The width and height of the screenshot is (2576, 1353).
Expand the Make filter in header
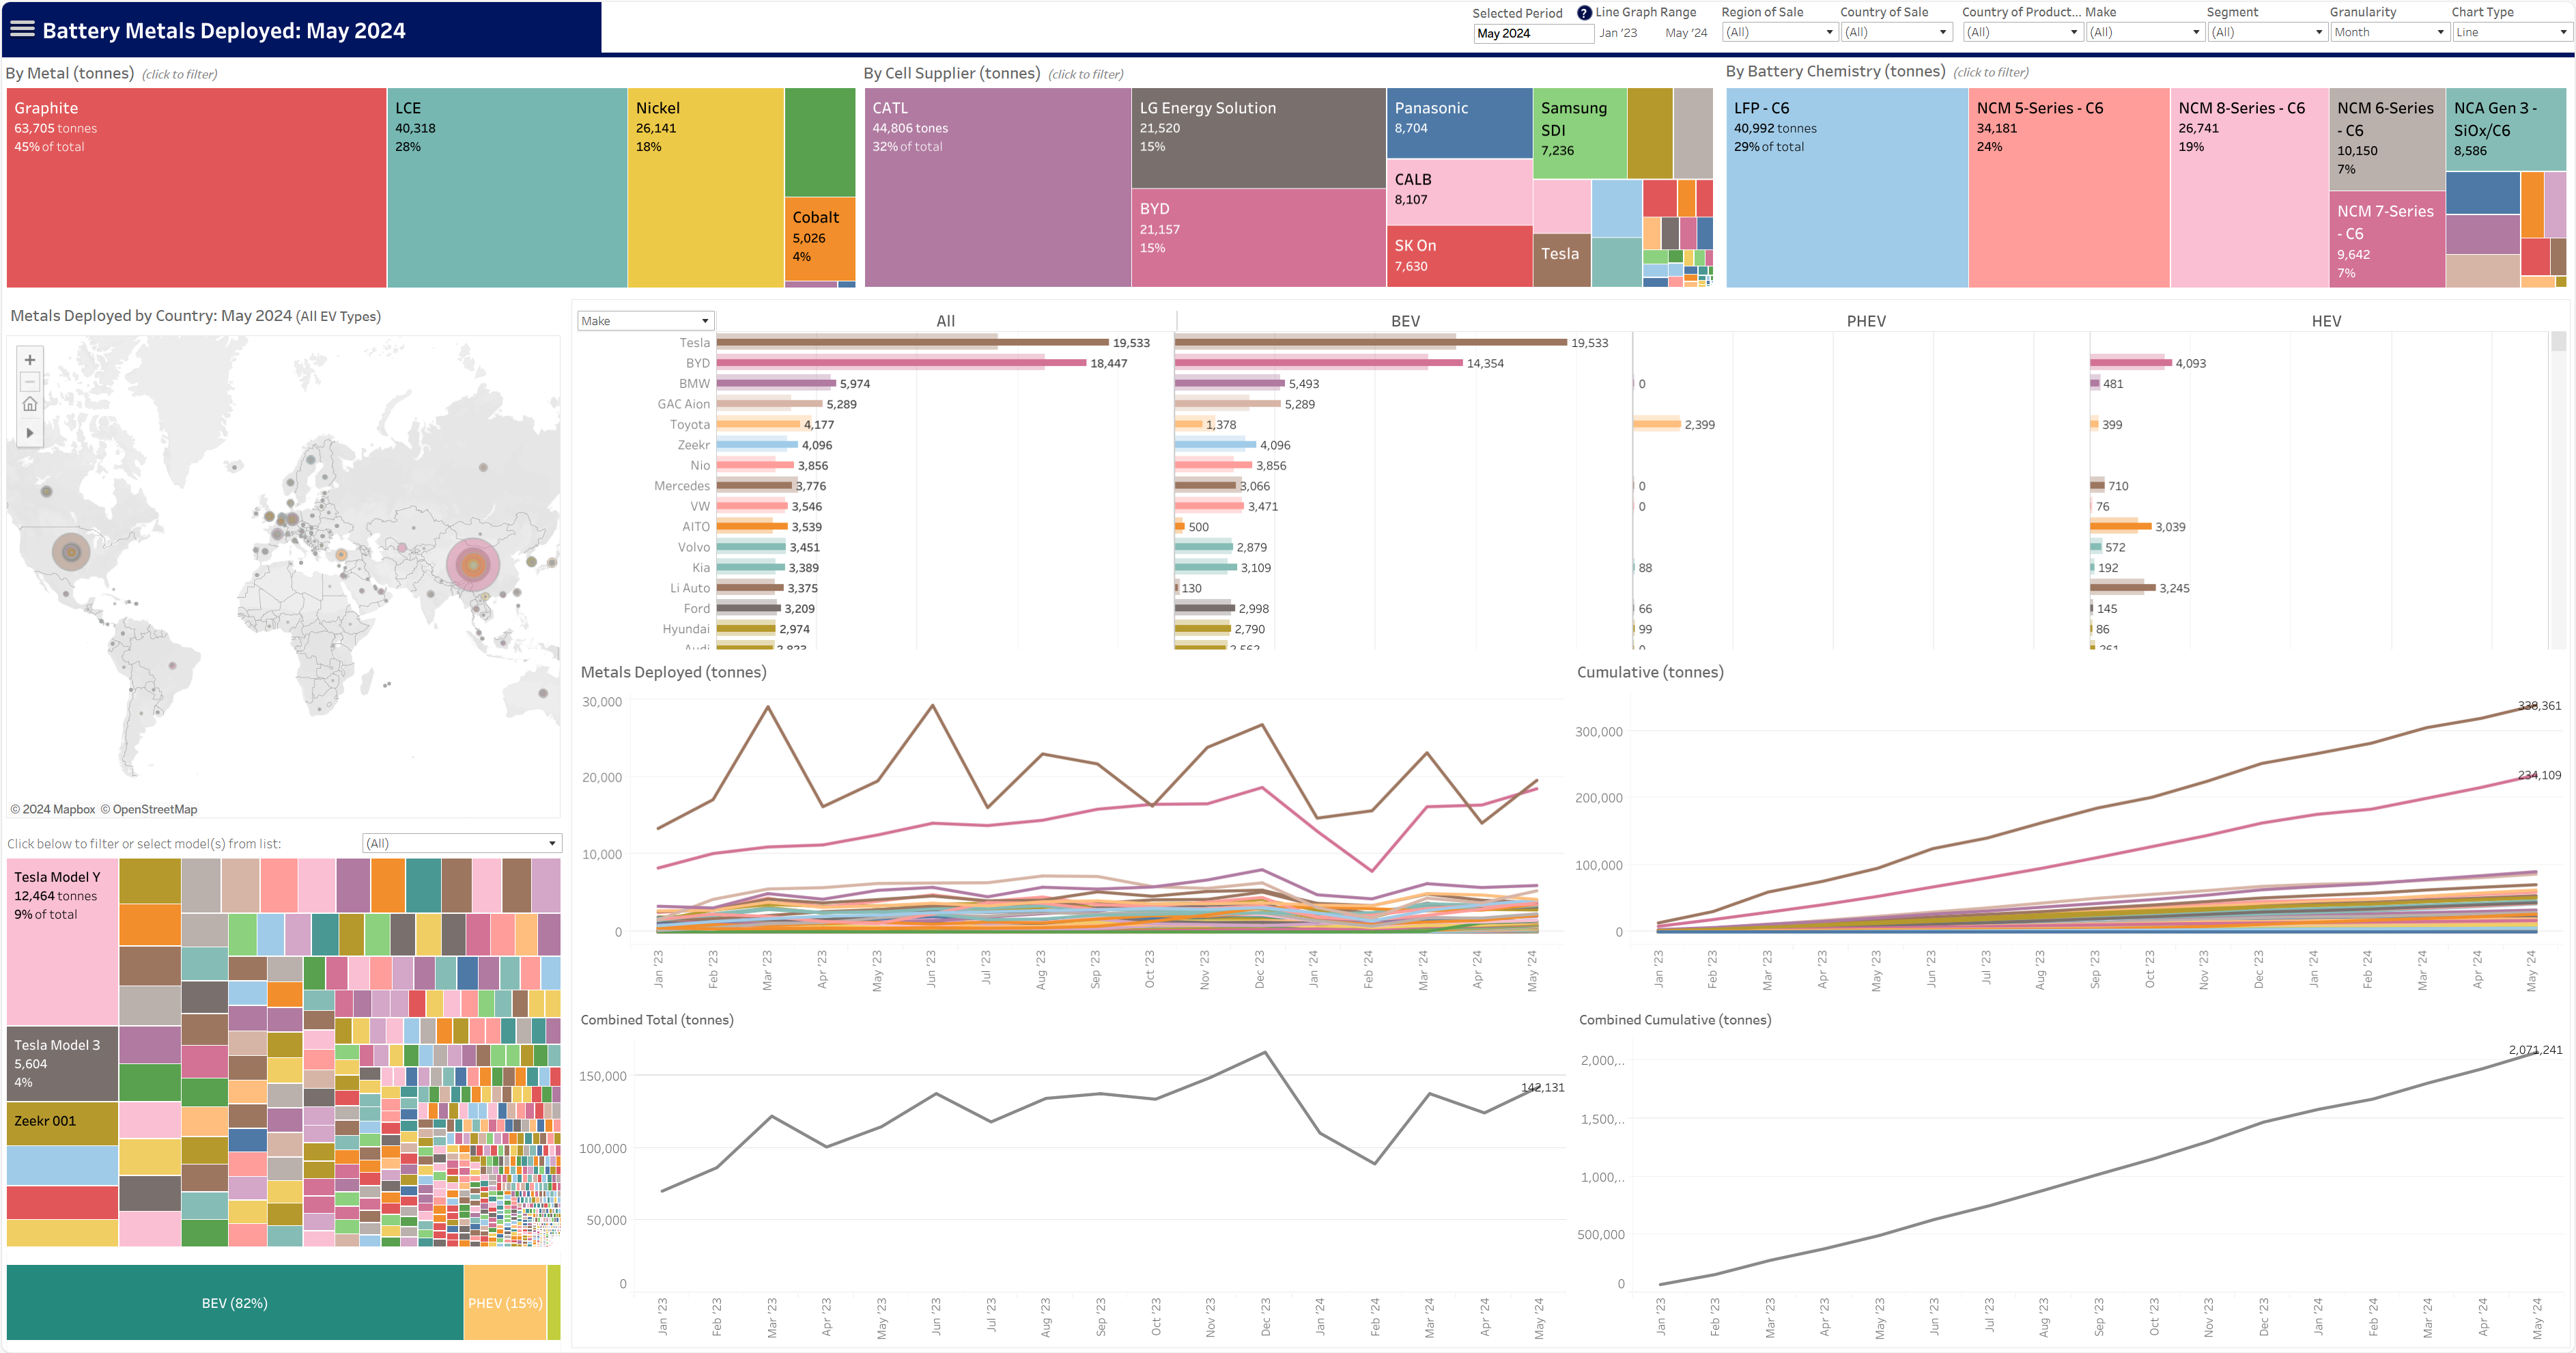pos(2145,32)
